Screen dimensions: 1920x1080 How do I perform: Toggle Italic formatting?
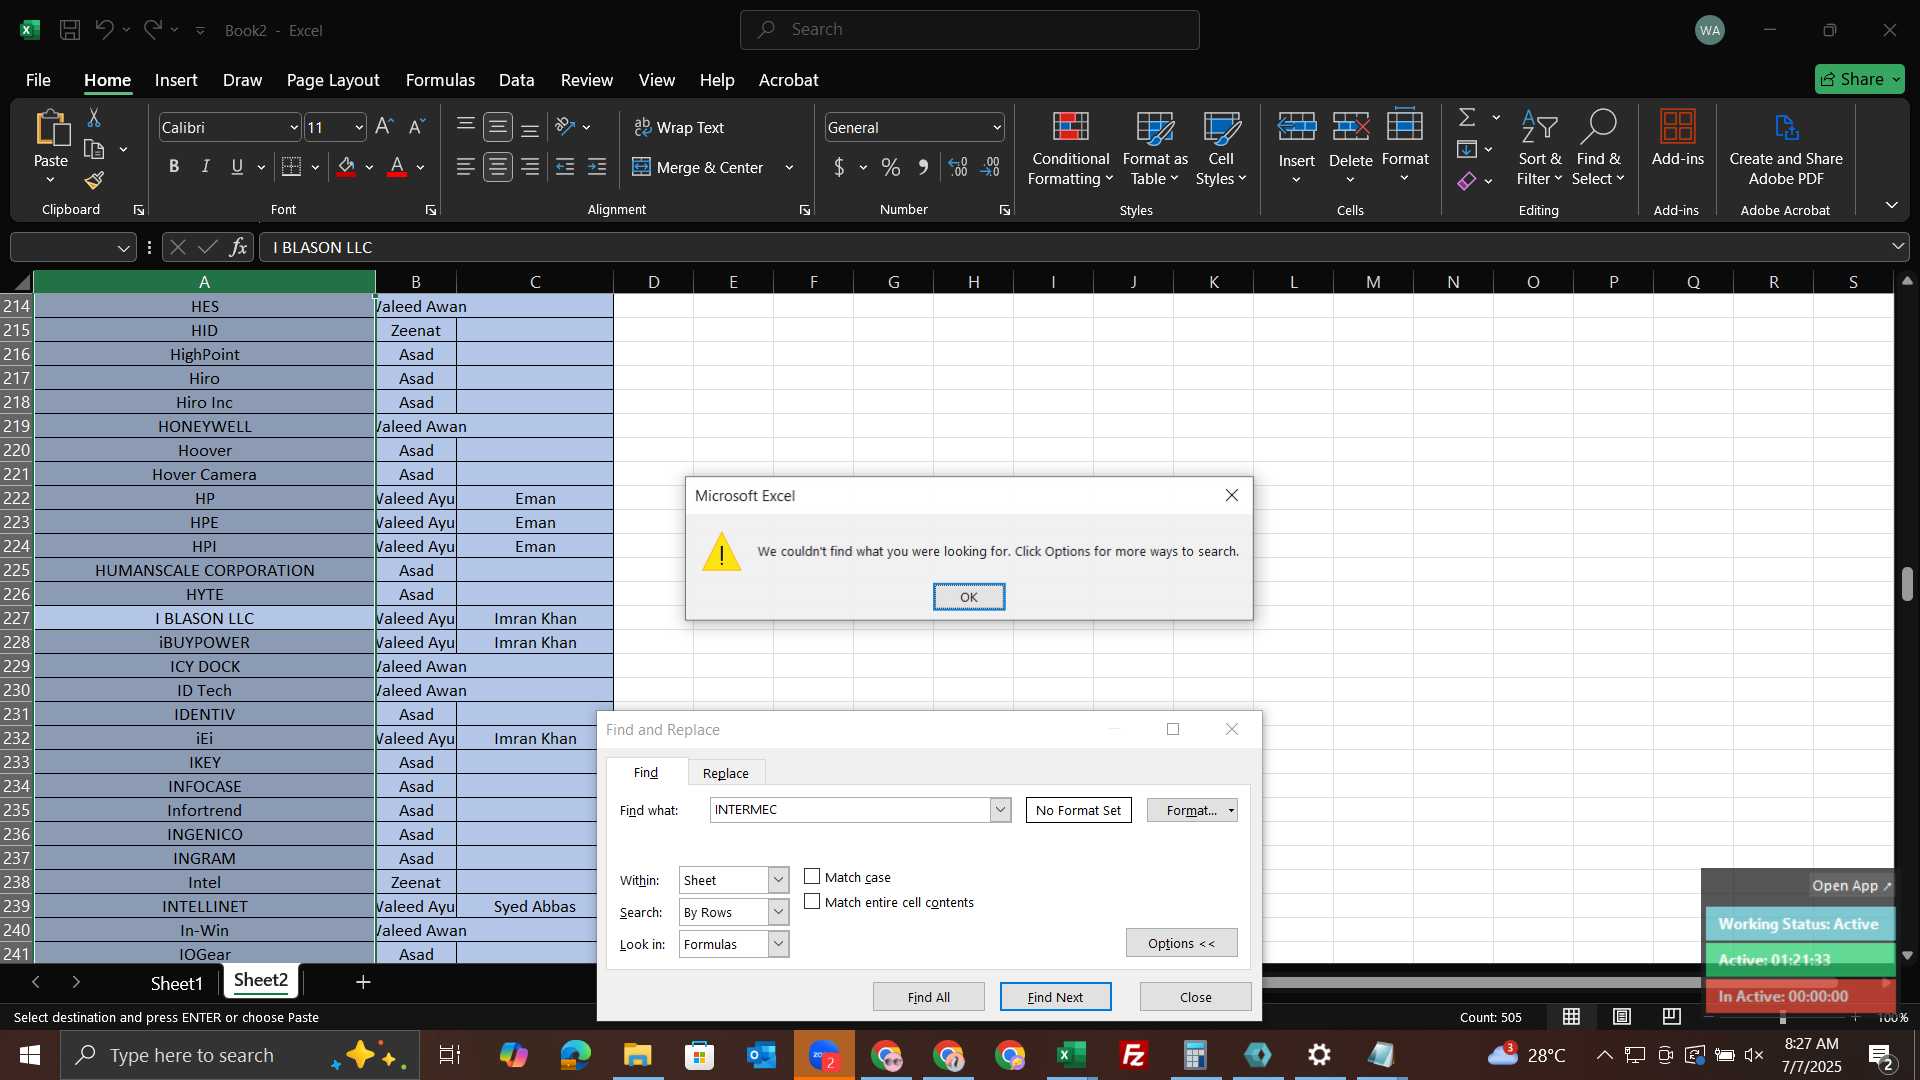click(x=206, y=167)
